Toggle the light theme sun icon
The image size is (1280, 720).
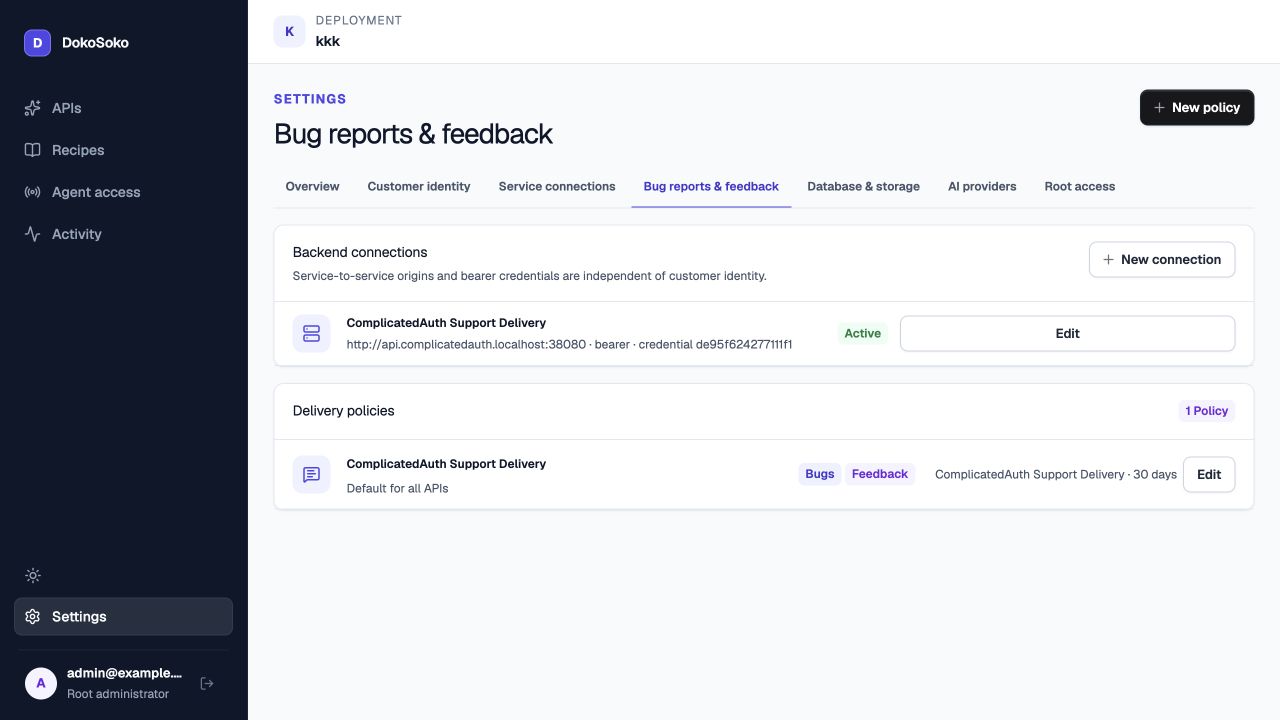(33, 575)
